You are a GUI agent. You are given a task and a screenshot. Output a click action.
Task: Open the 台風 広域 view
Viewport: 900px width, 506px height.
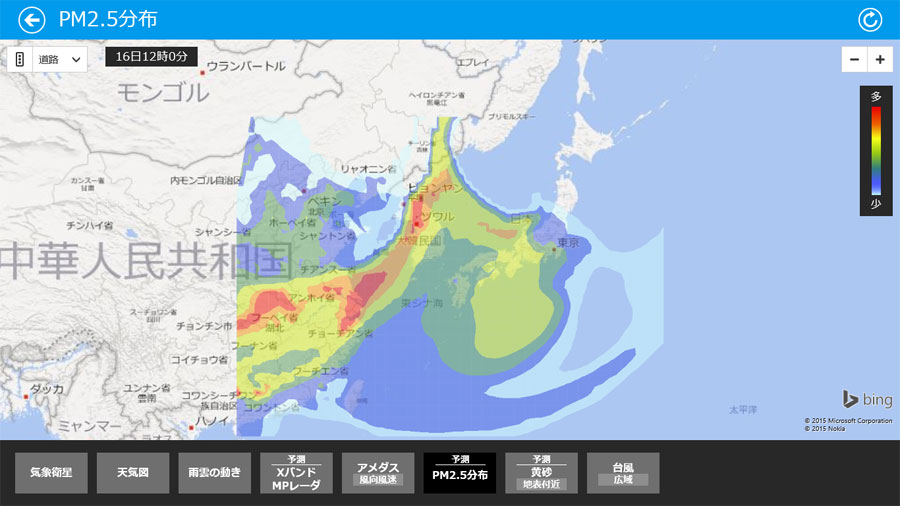coord(623,473)
